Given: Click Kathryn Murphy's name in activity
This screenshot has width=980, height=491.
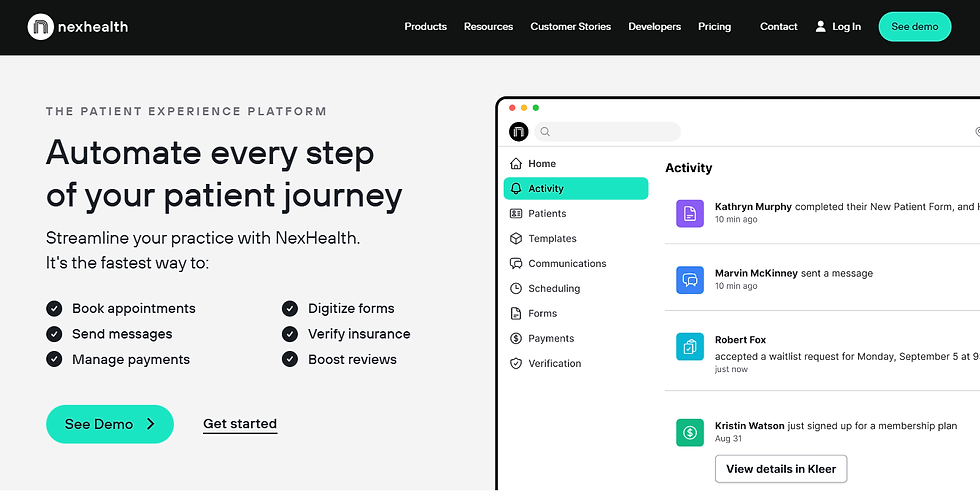Looking at the screenshot, I should pos(753,207).
